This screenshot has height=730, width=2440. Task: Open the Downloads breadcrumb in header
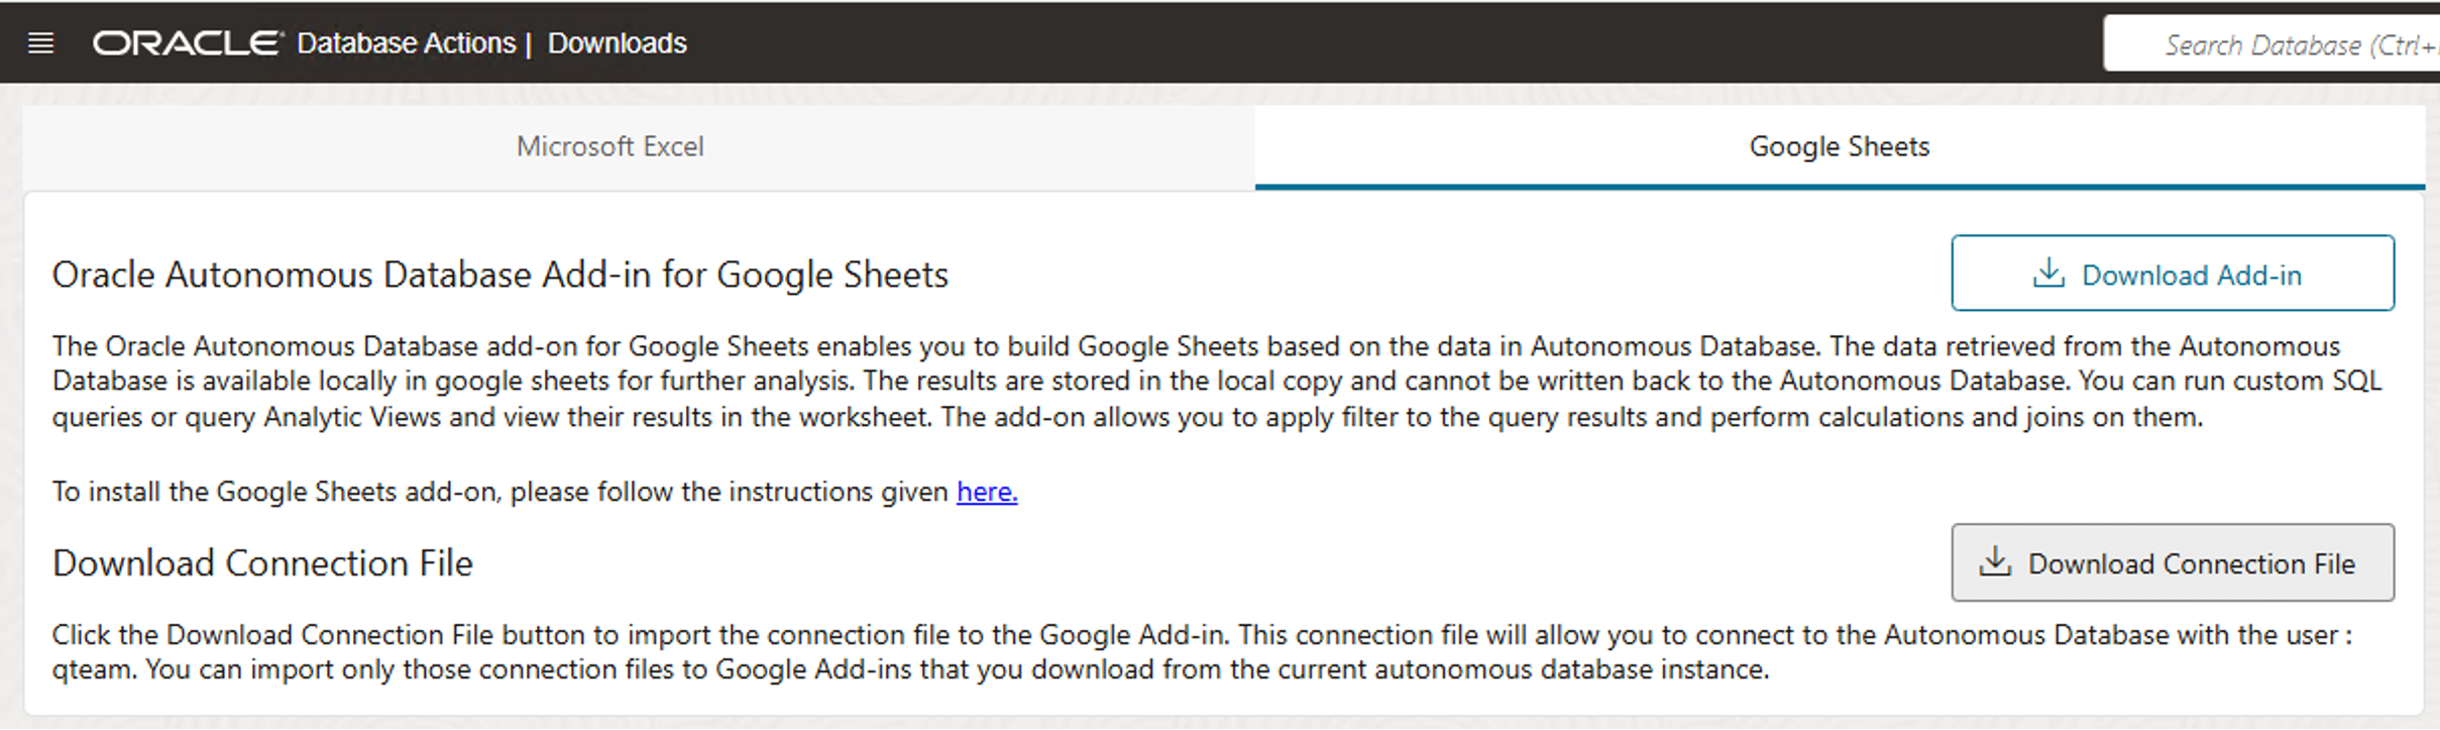click(616, 43)
